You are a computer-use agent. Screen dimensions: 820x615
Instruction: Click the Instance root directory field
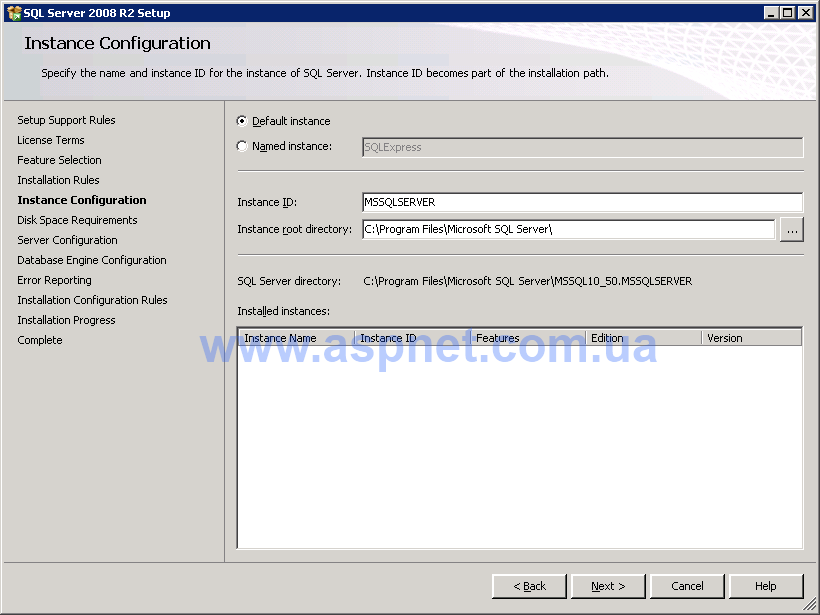(x=568, y=230)
